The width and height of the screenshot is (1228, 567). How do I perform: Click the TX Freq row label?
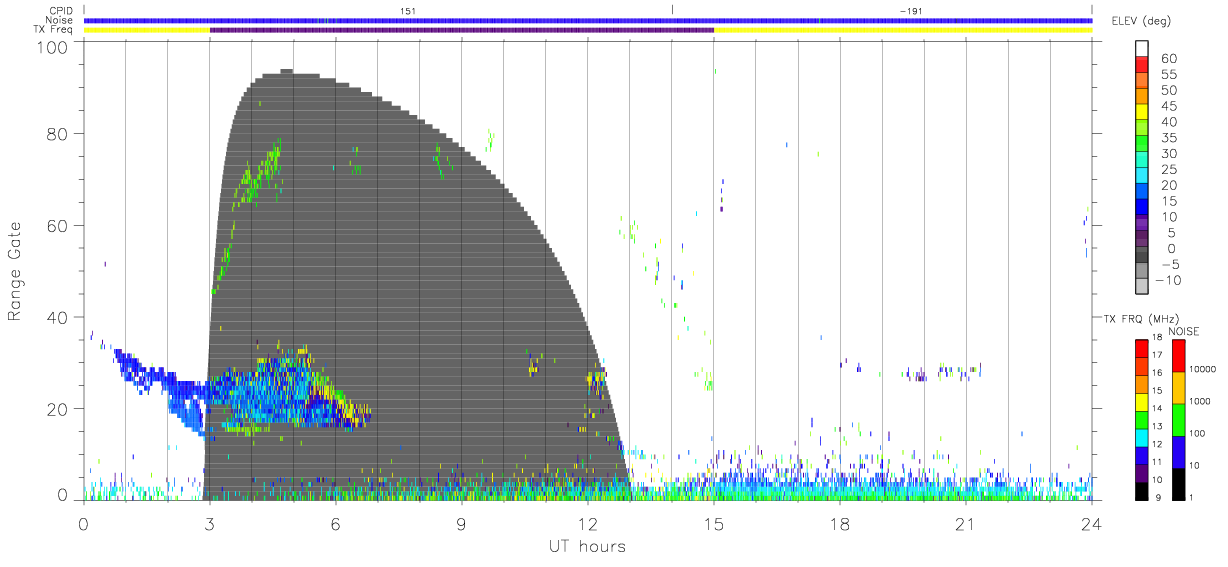click(x=55, y=30)
